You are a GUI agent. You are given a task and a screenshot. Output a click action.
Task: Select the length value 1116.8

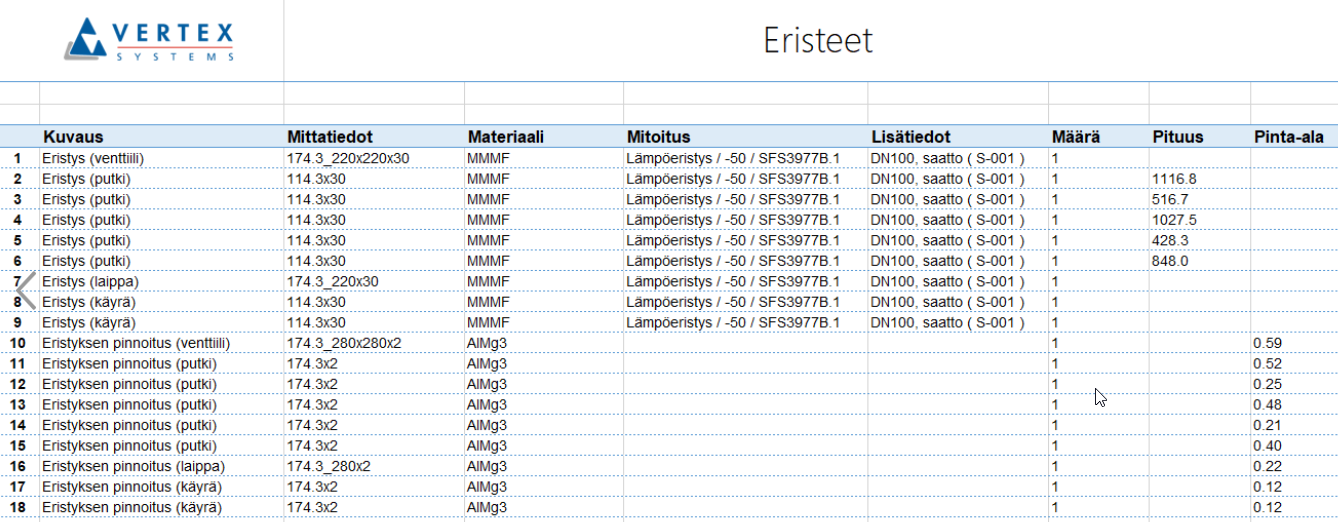click(1174, 179)
